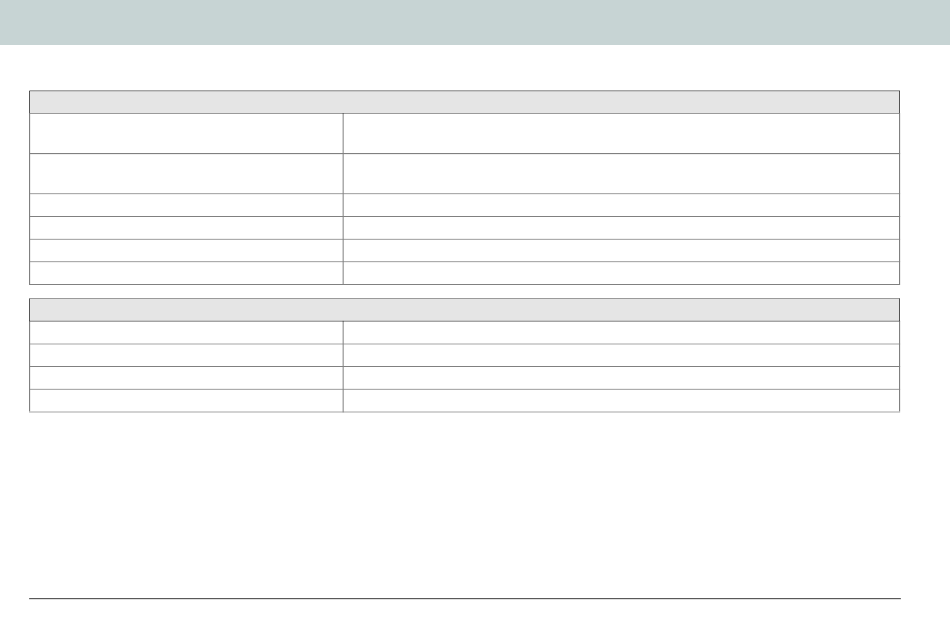Select upper table's first tall row, wide cell
The height and width of the screenshot is (628, 950).
point(621,133)
